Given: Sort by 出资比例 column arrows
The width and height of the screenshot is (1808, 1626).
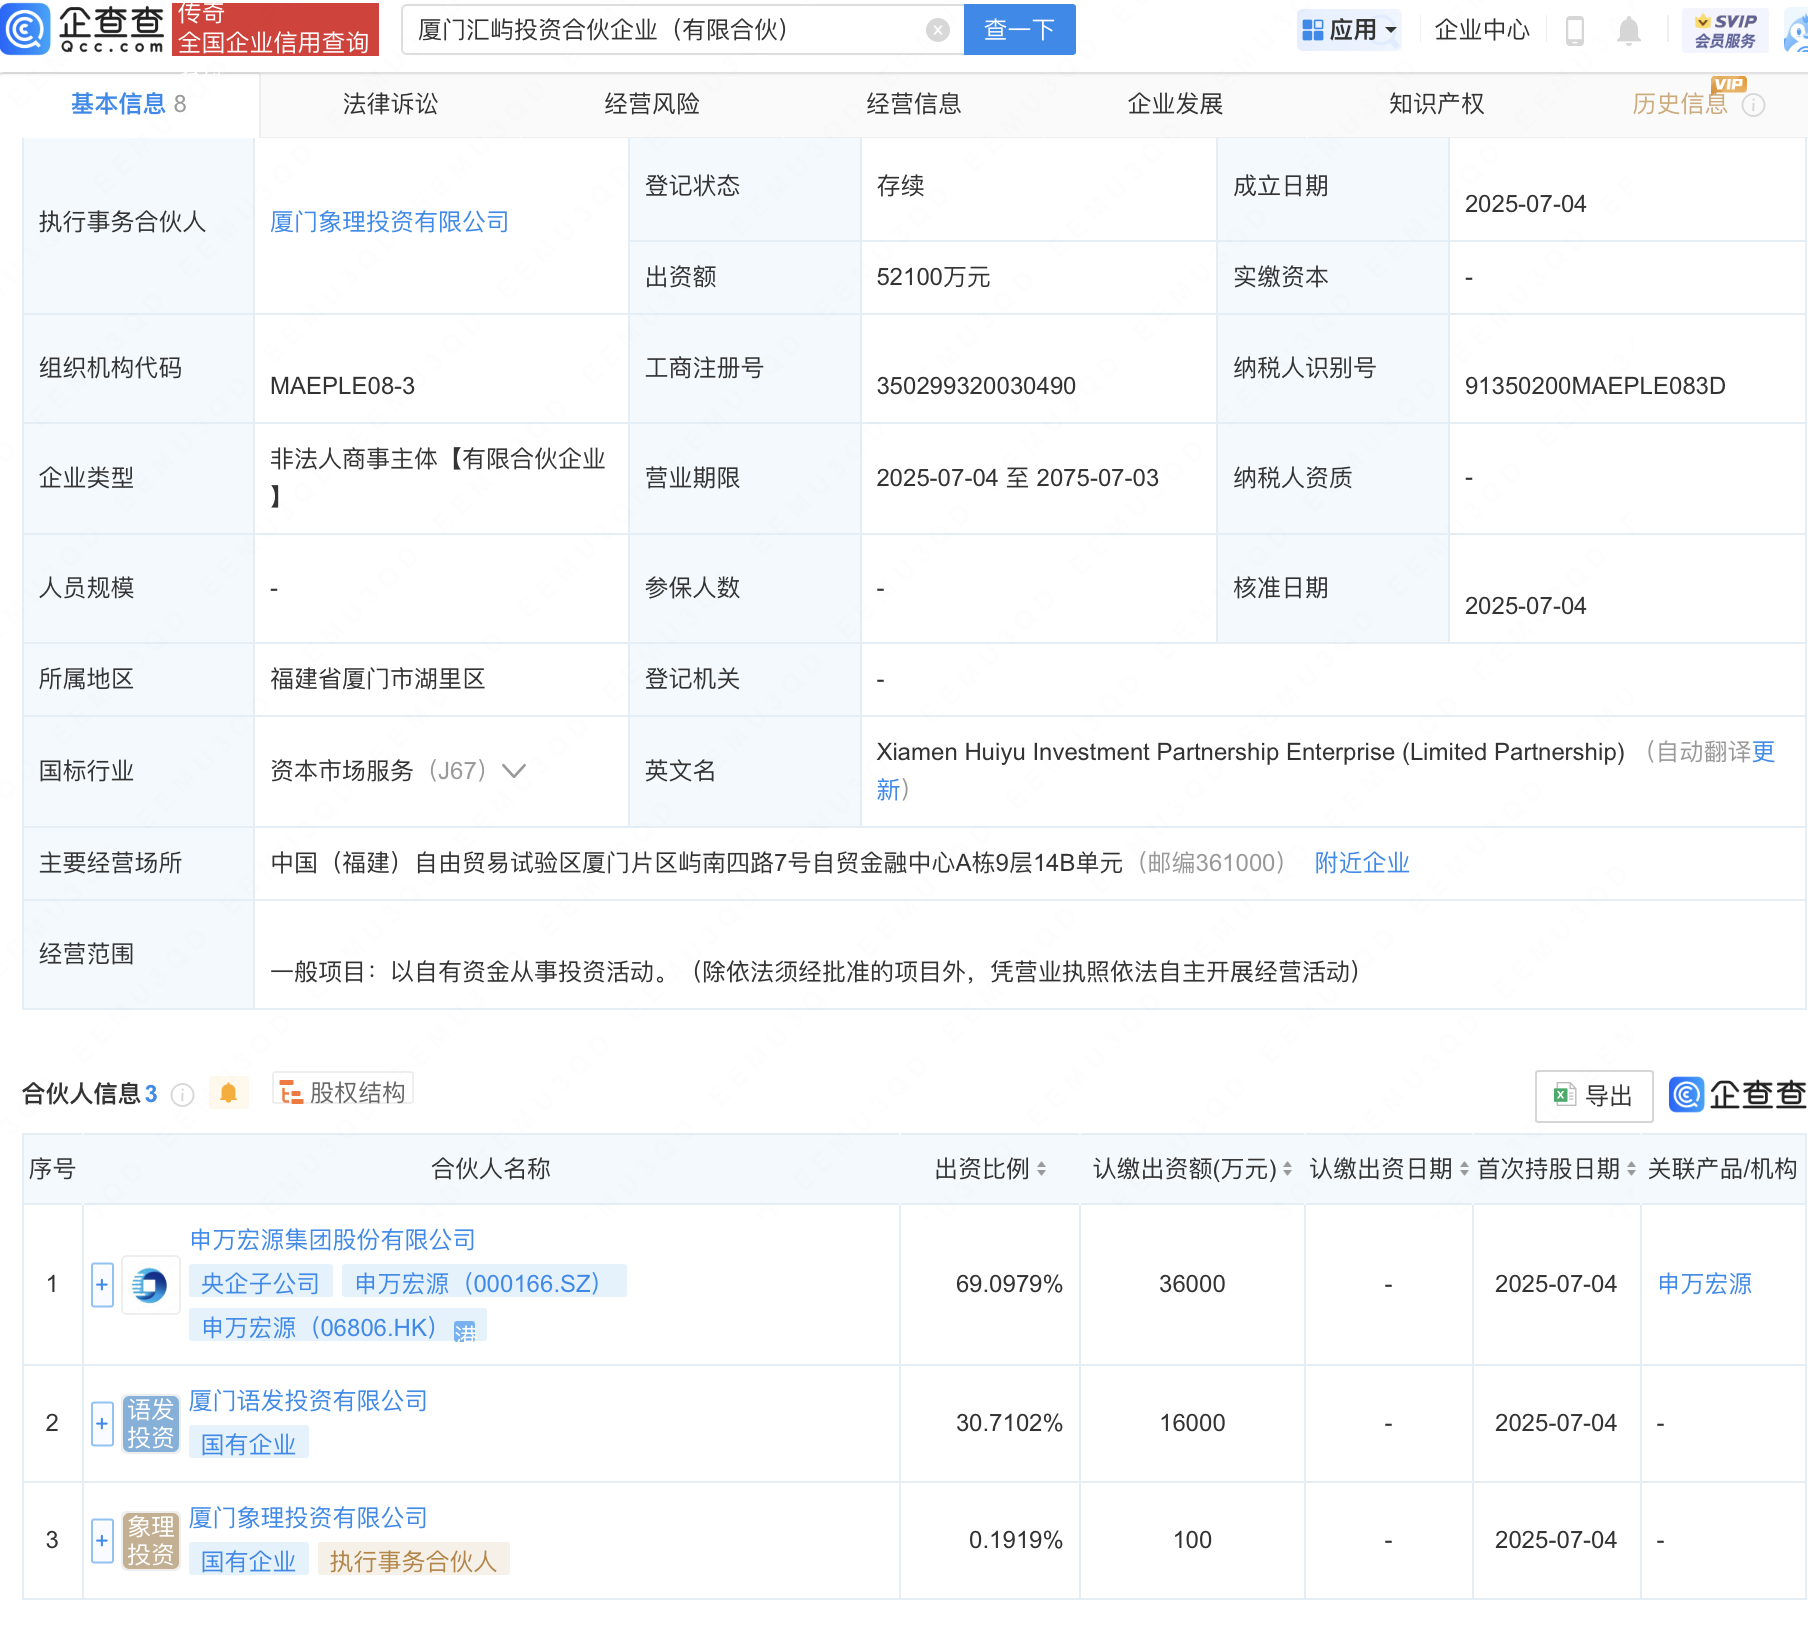Looking at the screenshot, I should click(1041, 1169).
